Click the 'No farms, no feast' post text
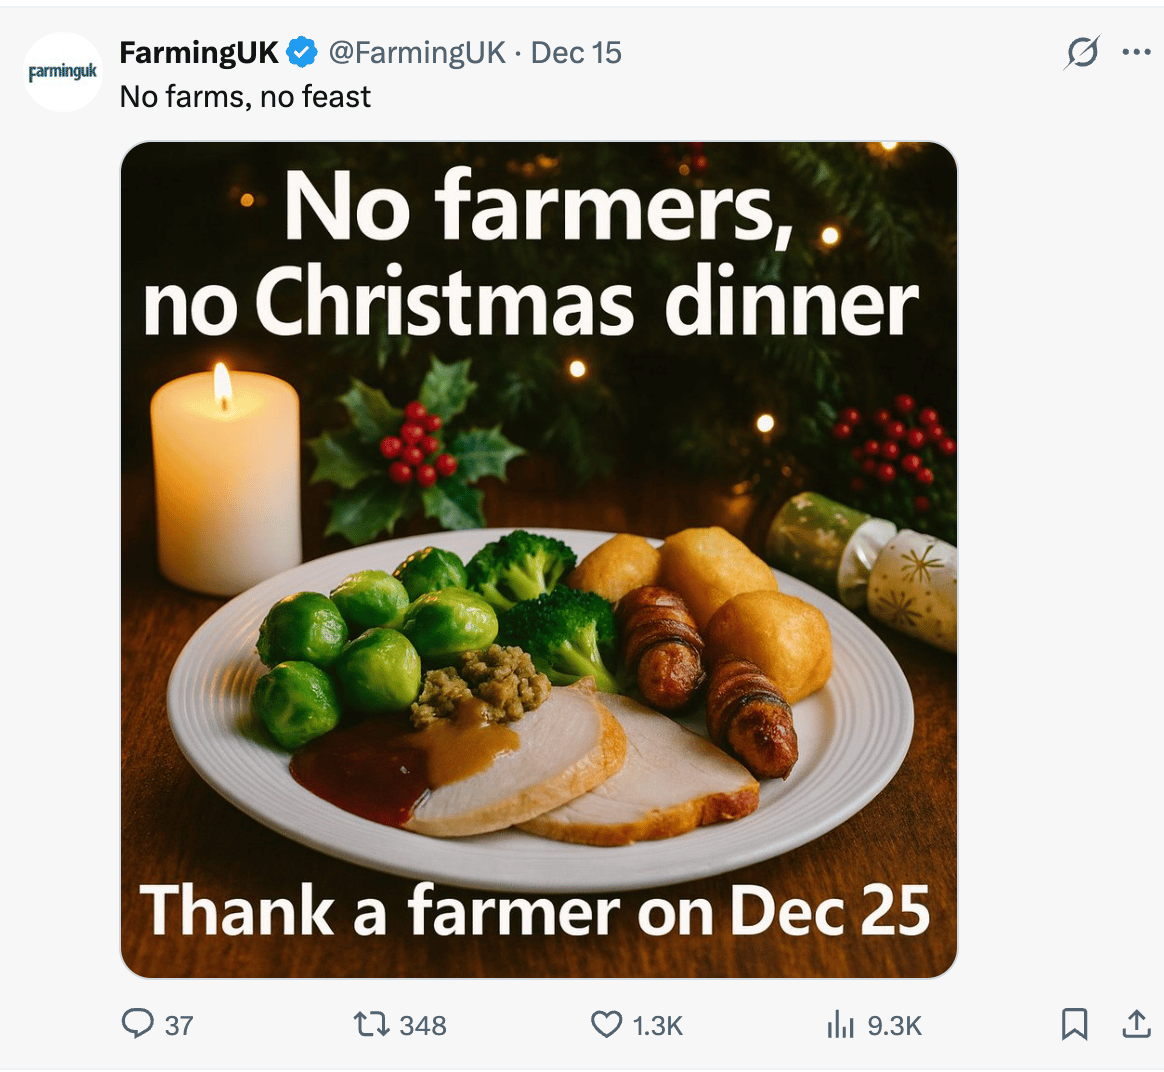The height and width of the screenshot is (1072, 1164). 245,97
